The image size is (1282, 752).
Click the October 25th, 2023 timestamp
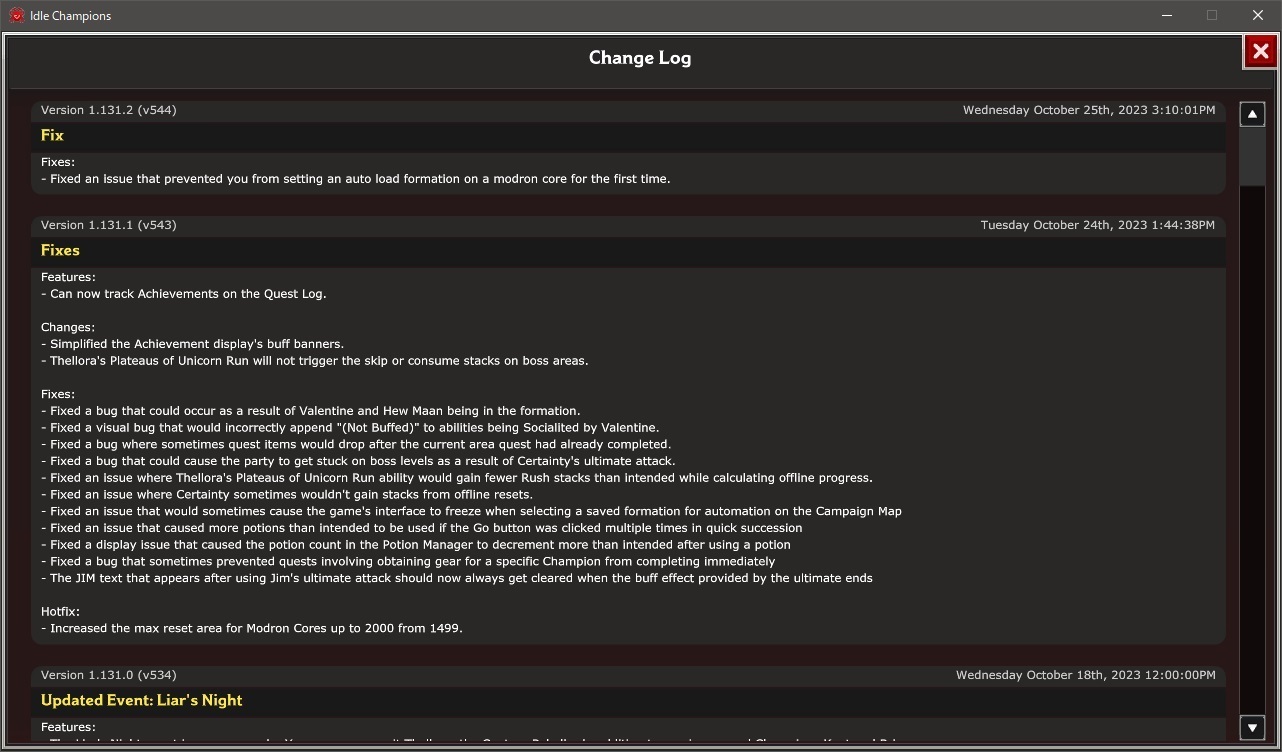pos(1089,110)
